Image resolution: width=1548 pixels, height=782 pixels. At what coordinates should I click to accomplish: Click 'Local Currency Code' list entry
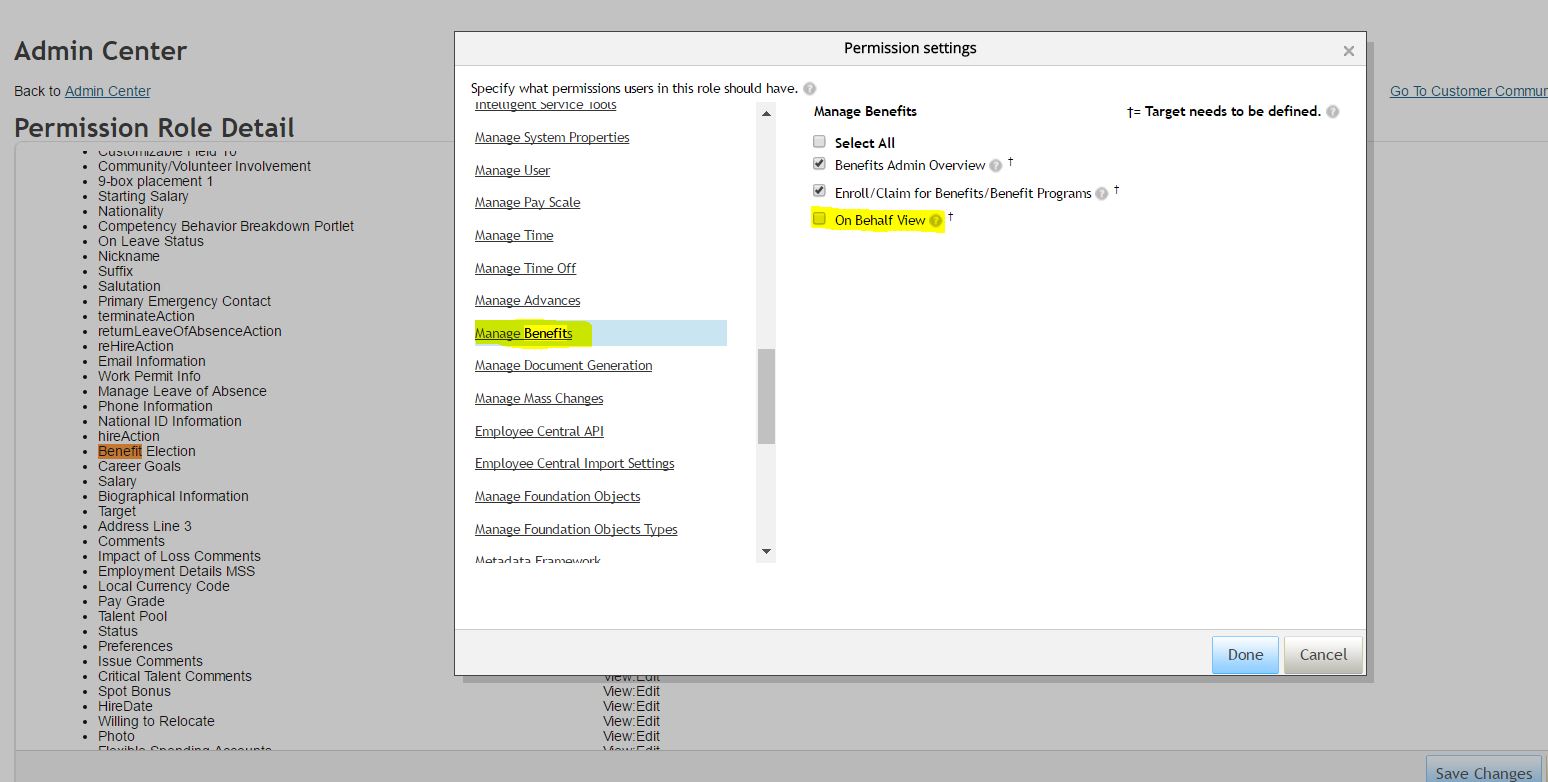tap(164, 586)
